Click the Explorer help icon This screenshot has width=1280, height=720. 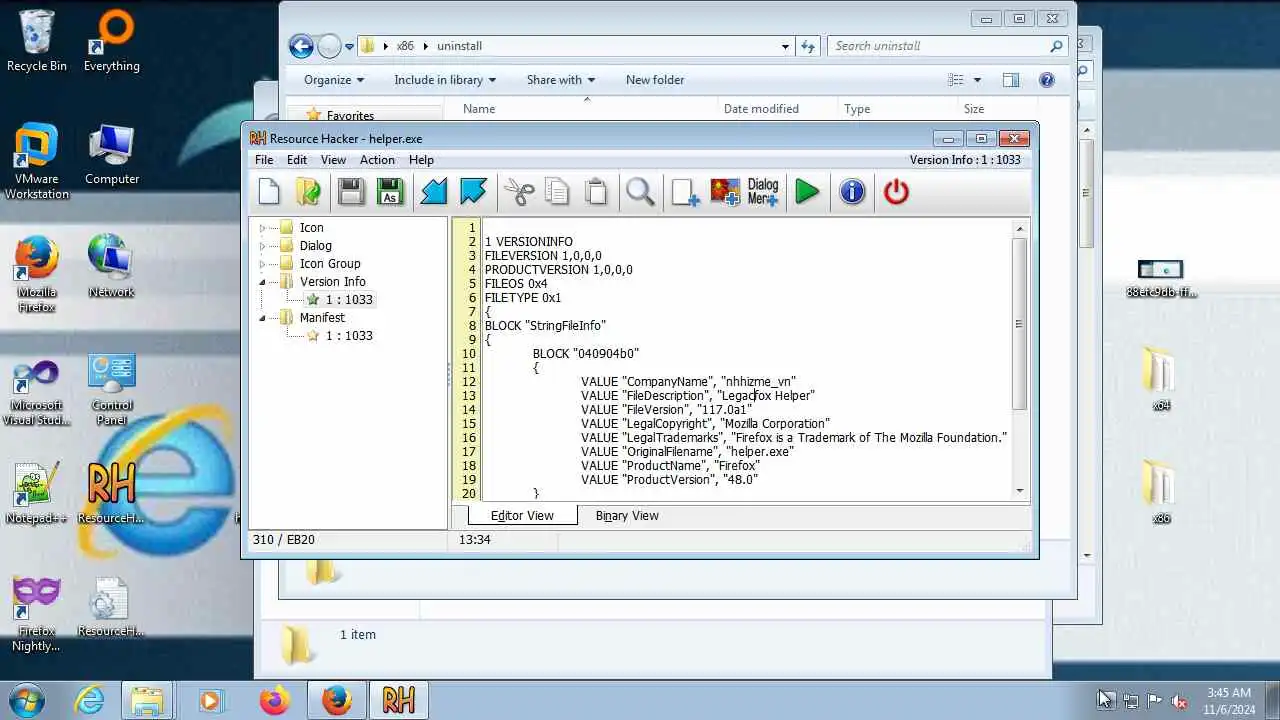pyautogui.click(x=1047, y=80)
